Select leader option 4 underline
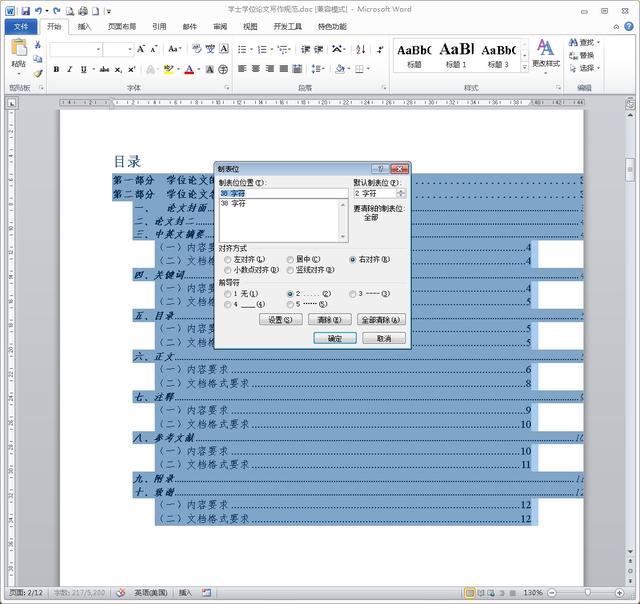 [x=228, y=304]
